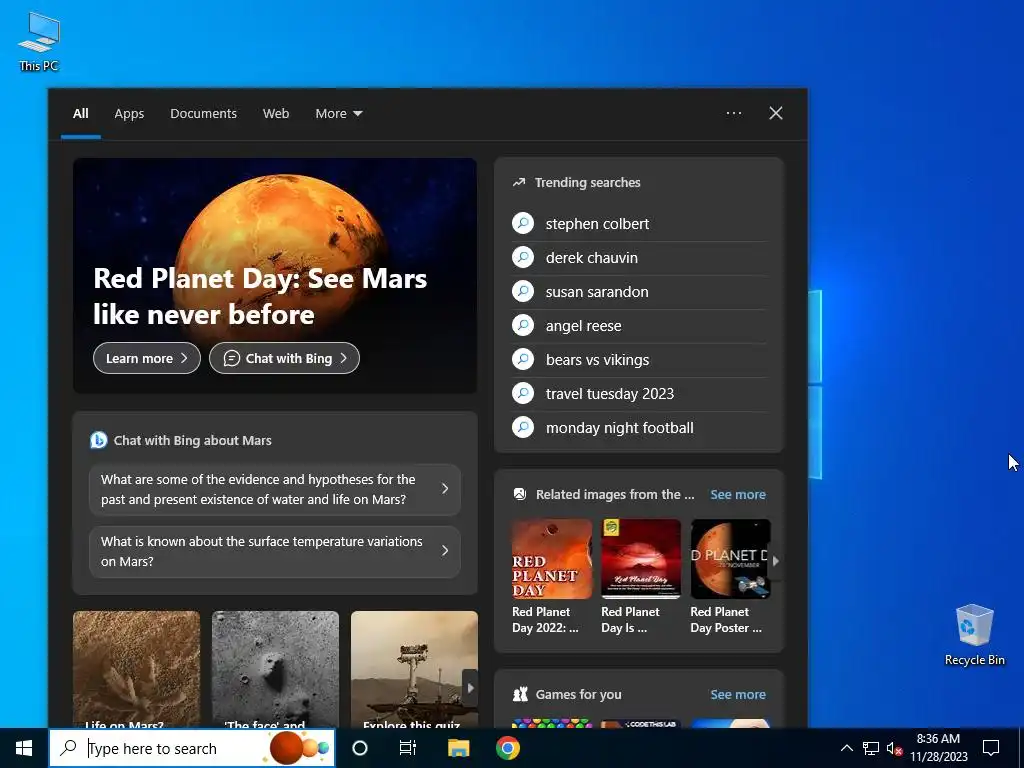Click See more for Related images
The image size is (1024, 768).
coord(738,494)
